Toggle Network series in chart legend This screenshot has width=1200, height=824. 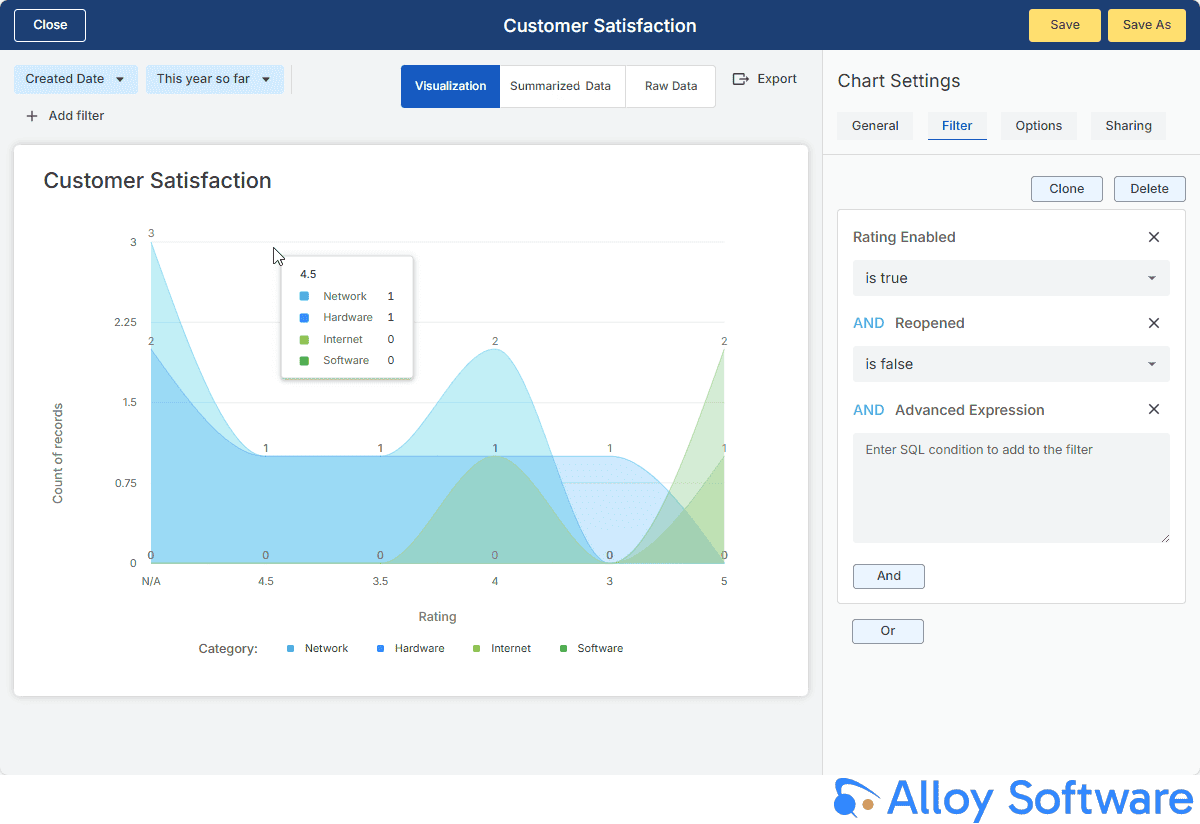(318, 648)
